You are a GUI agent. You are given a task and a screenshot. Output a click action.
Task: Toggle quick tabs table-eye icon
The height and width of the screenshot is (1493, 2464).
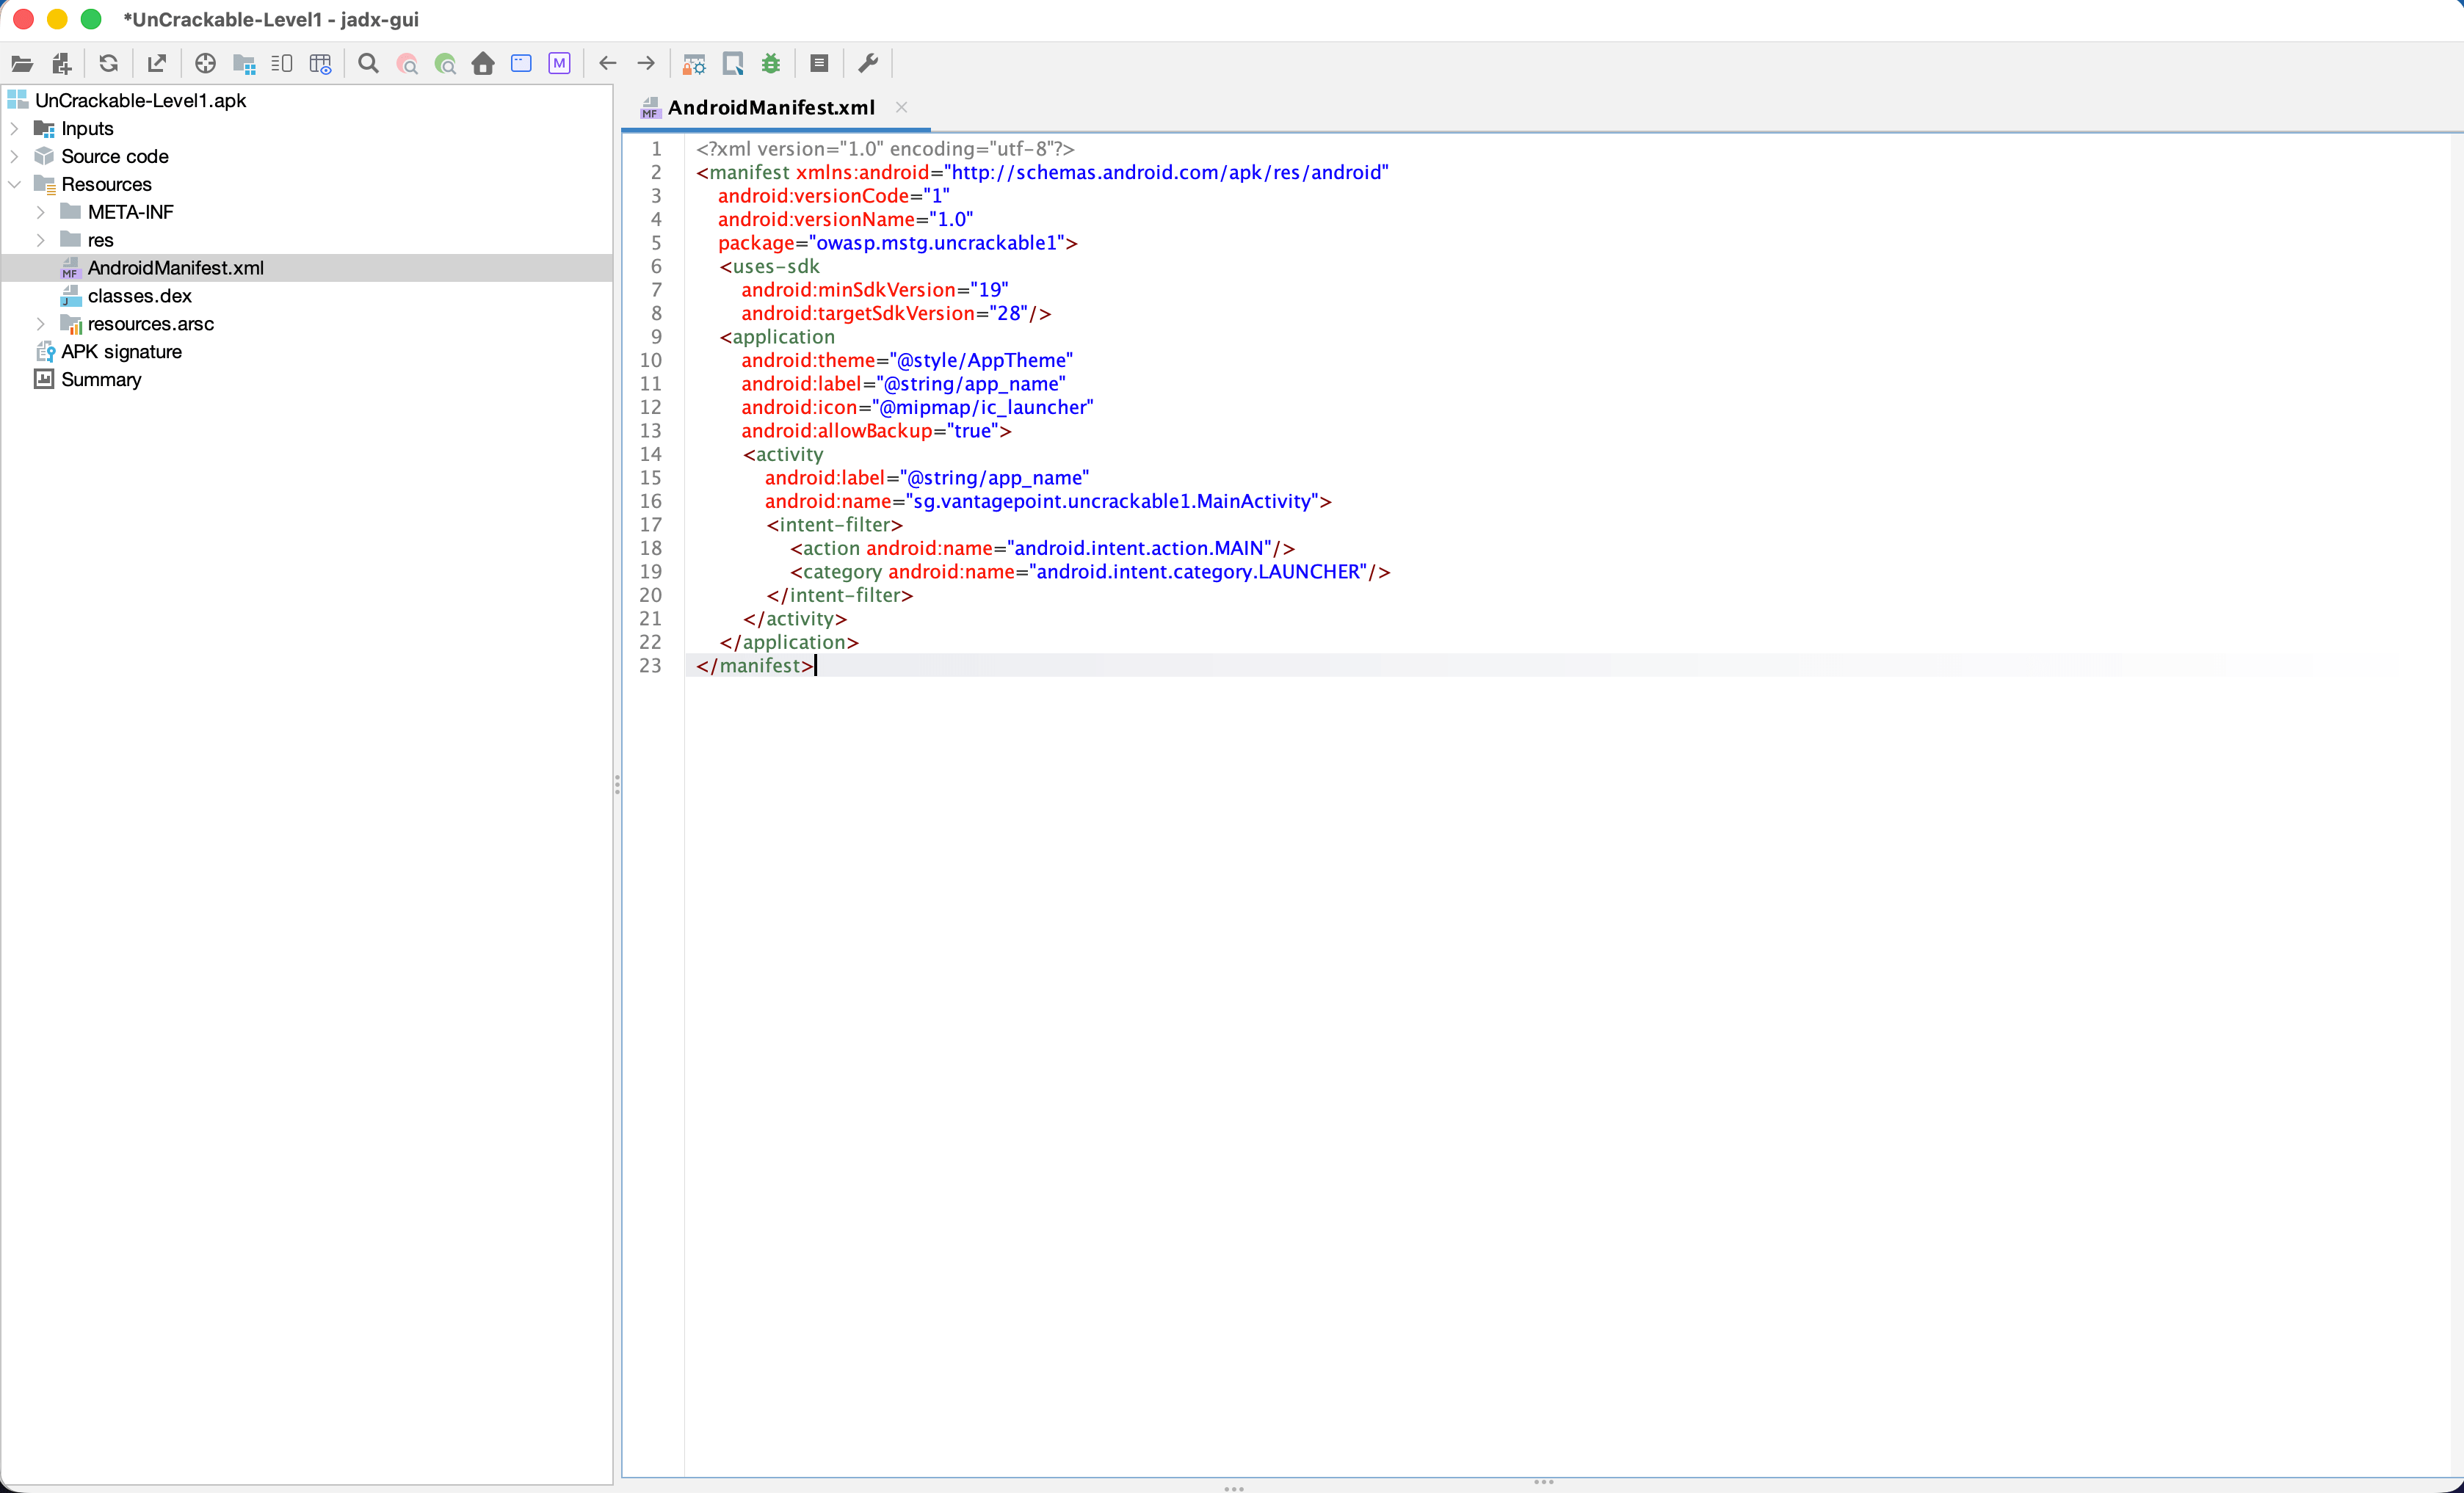point(320,64)
